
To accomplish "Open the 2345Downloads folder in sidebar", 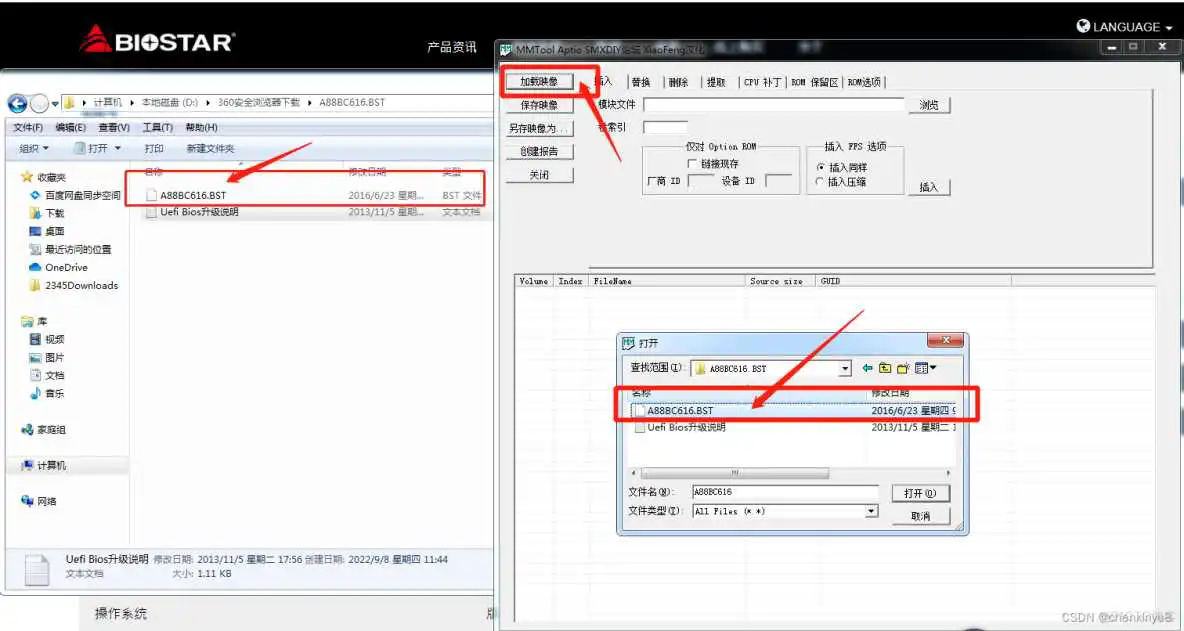I will (x=81, y=286).
